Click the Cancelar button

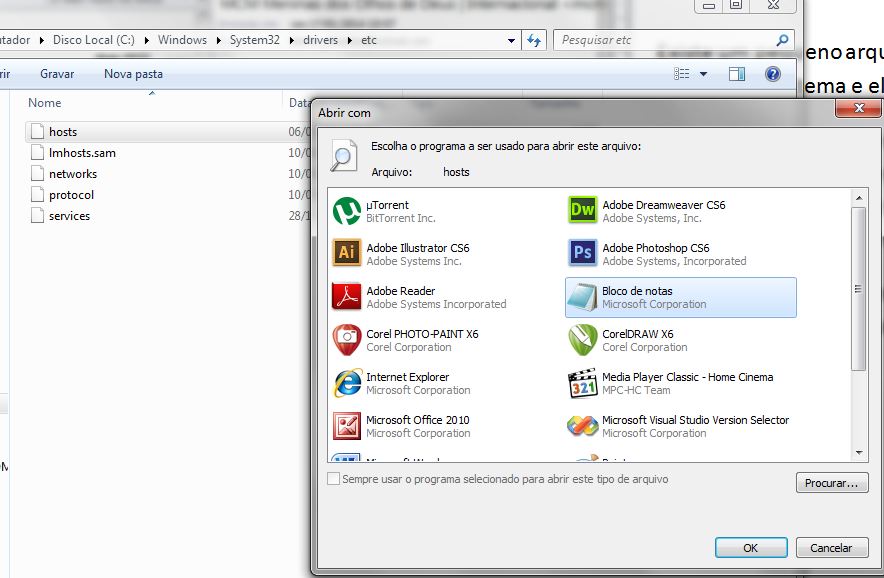pyautogui.click(x=832, y=548)
